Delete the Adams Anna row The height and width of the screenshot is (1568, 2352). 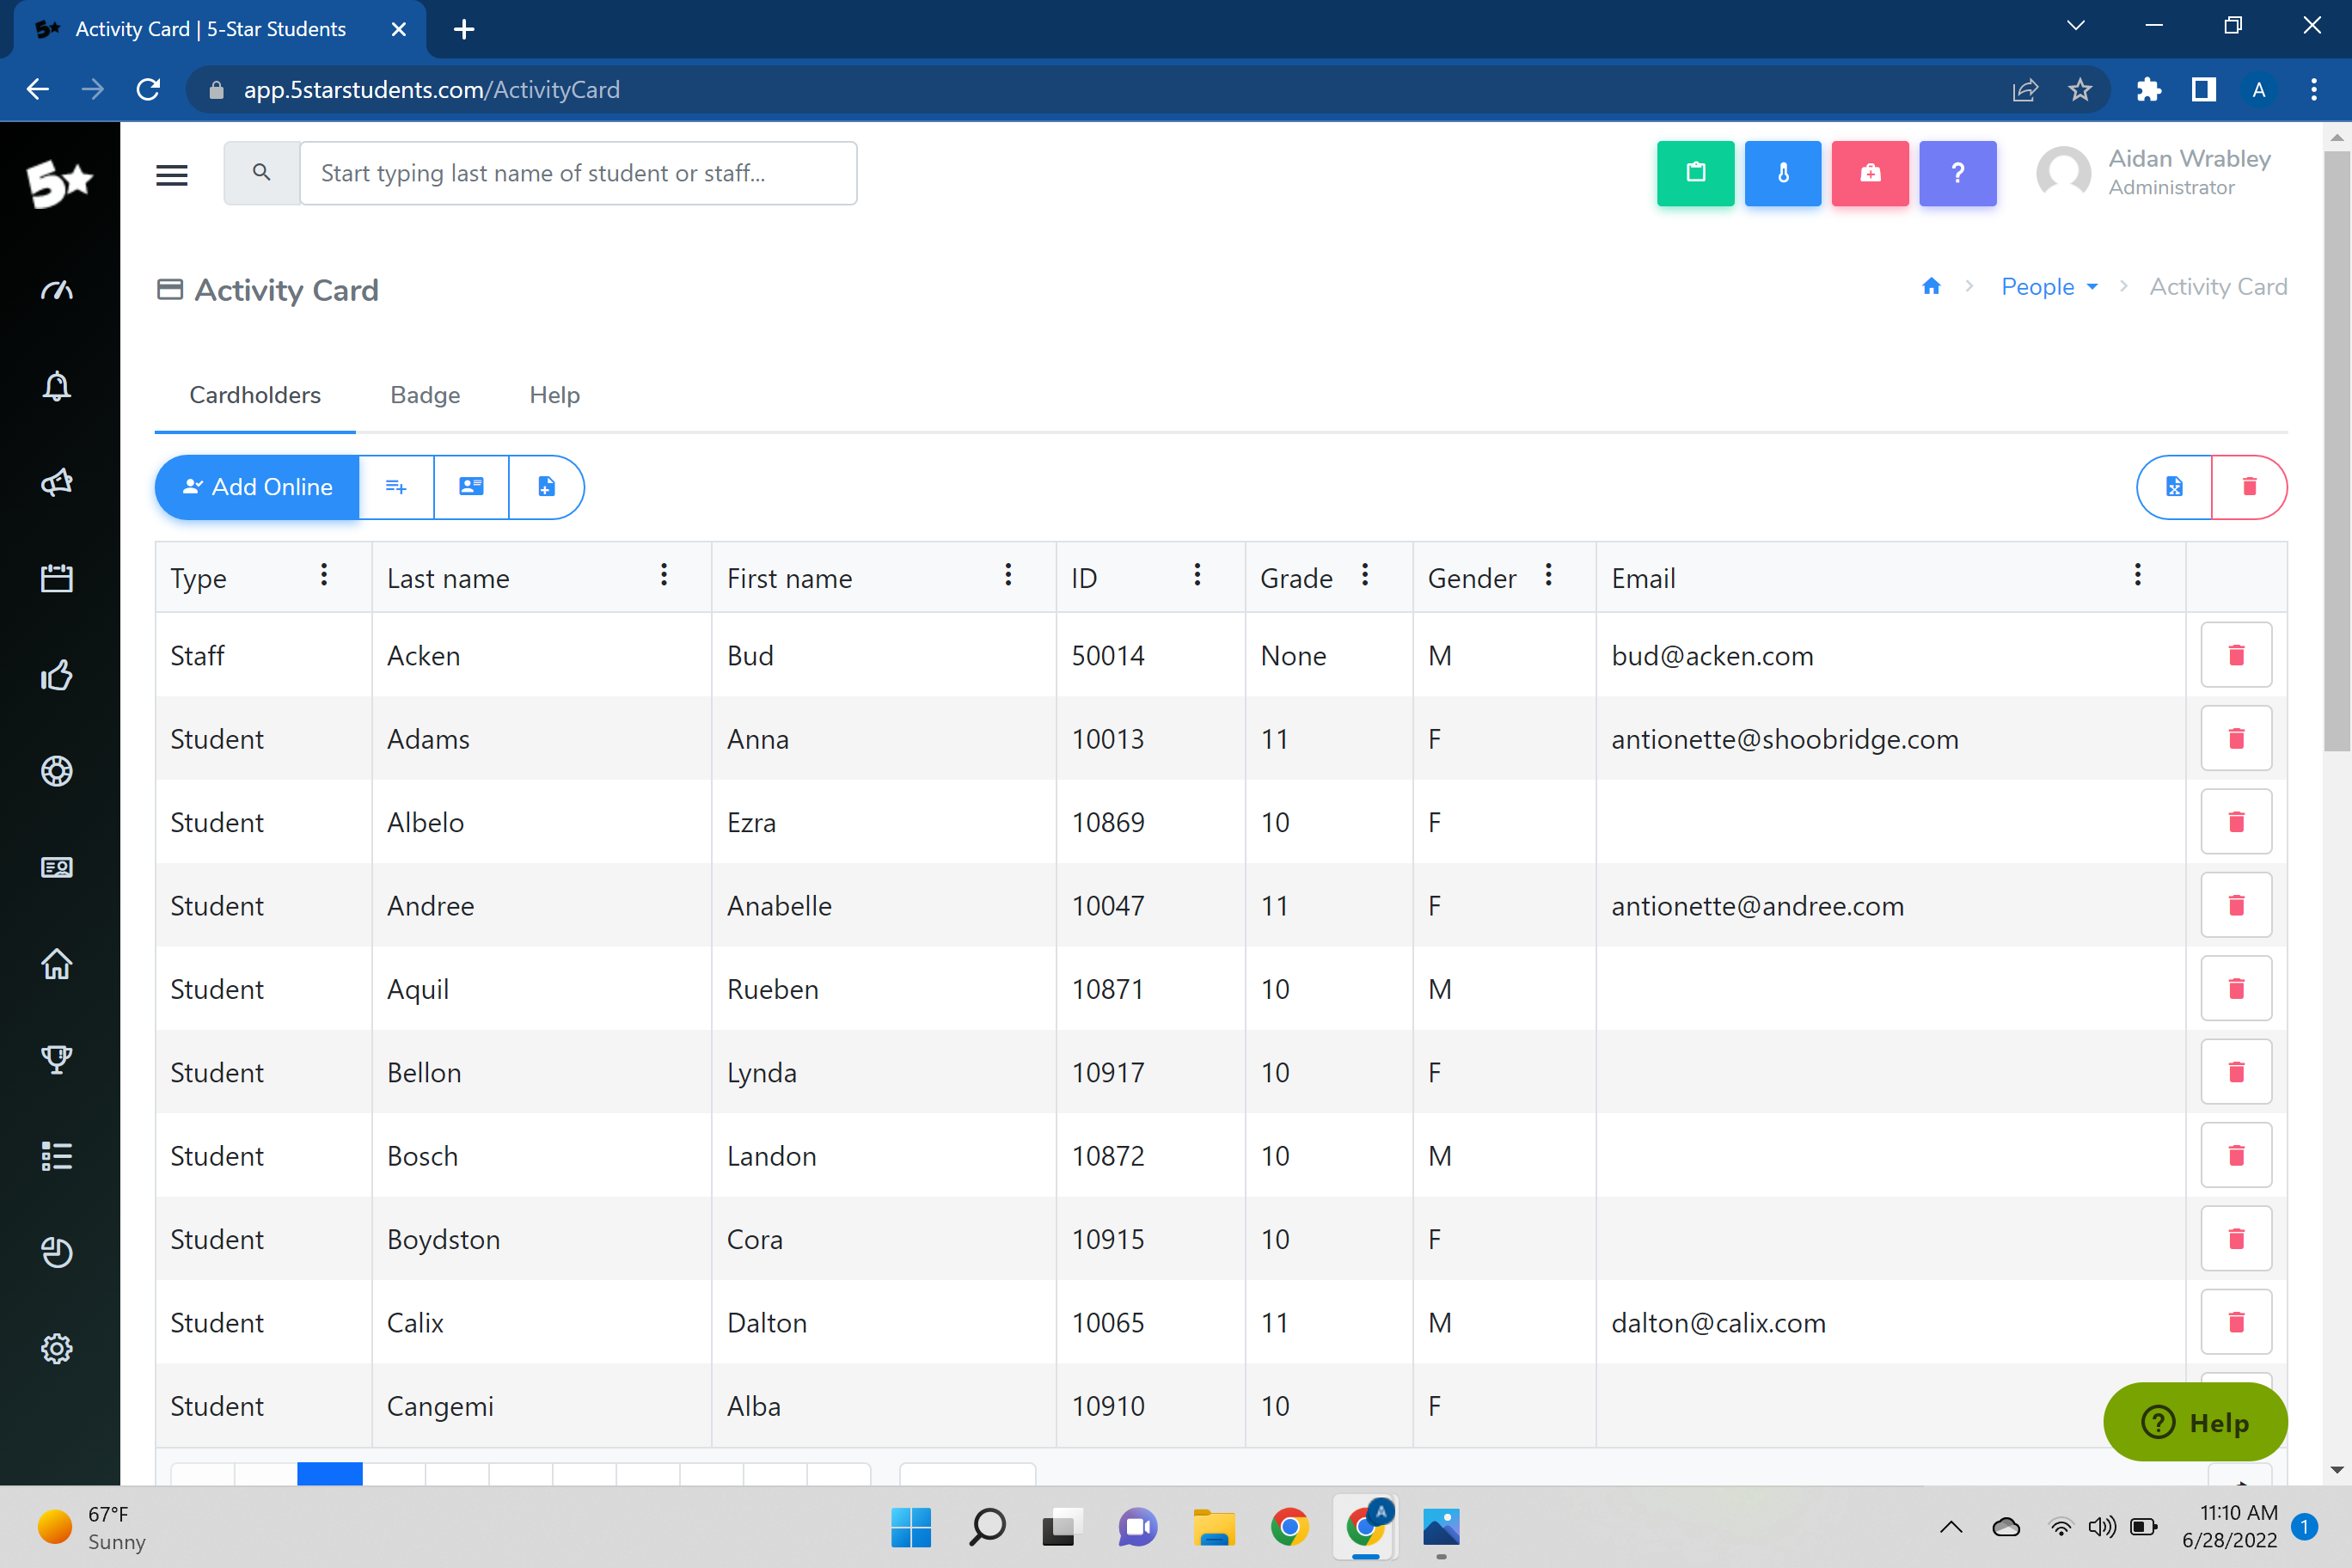pyautogui.click(x=2236, y=738)
